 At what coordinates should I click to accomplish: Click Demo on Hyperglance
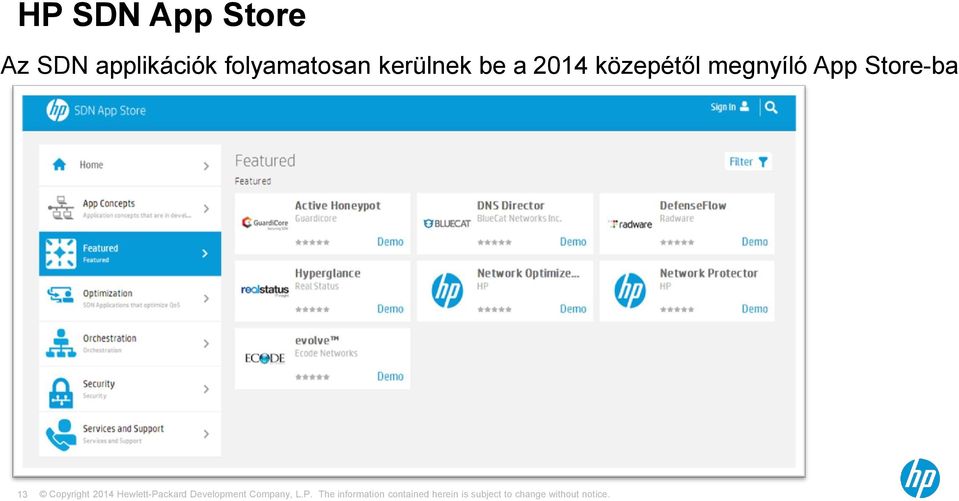click(x=390, y=309)
